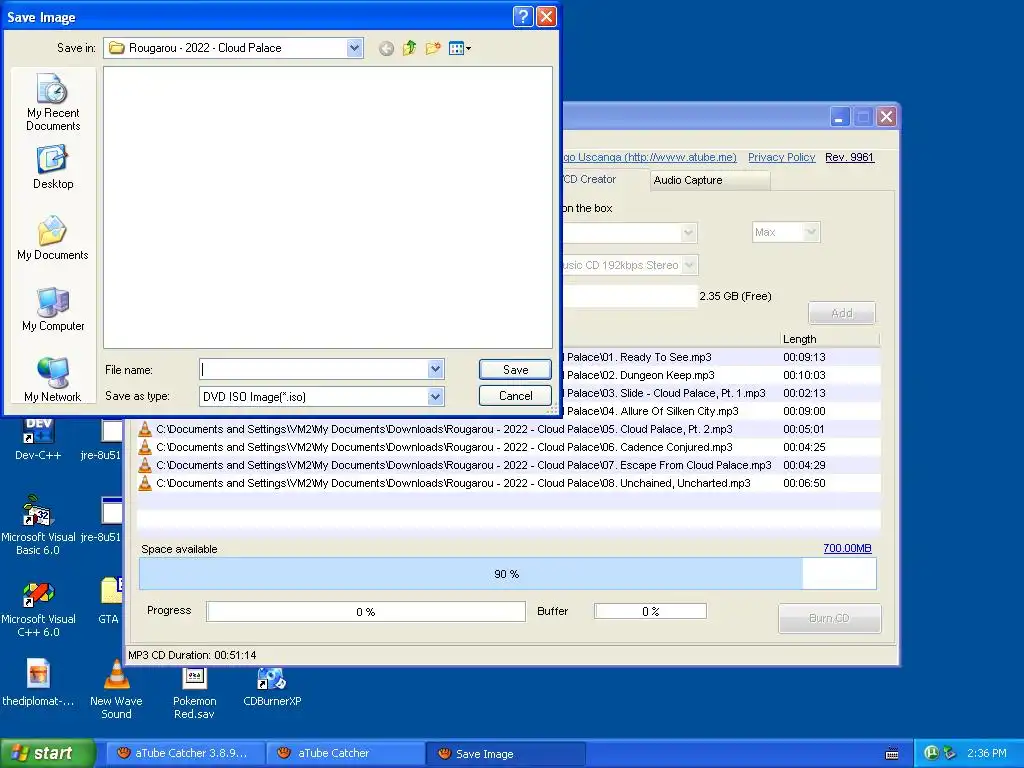
Task: Click length value 00:06:50
Action: (804, 483)
